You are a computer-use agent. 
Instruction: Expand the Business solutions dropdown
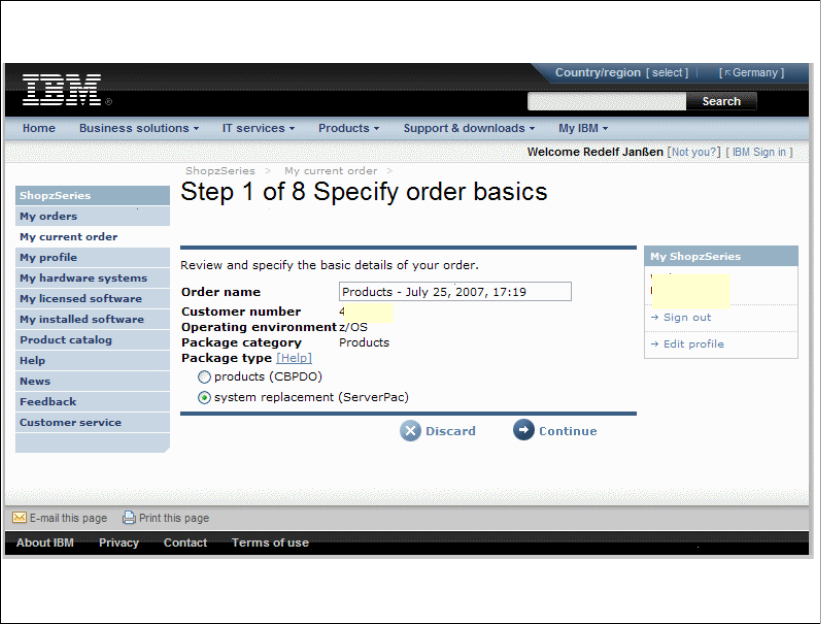click(x=139, y=128)
